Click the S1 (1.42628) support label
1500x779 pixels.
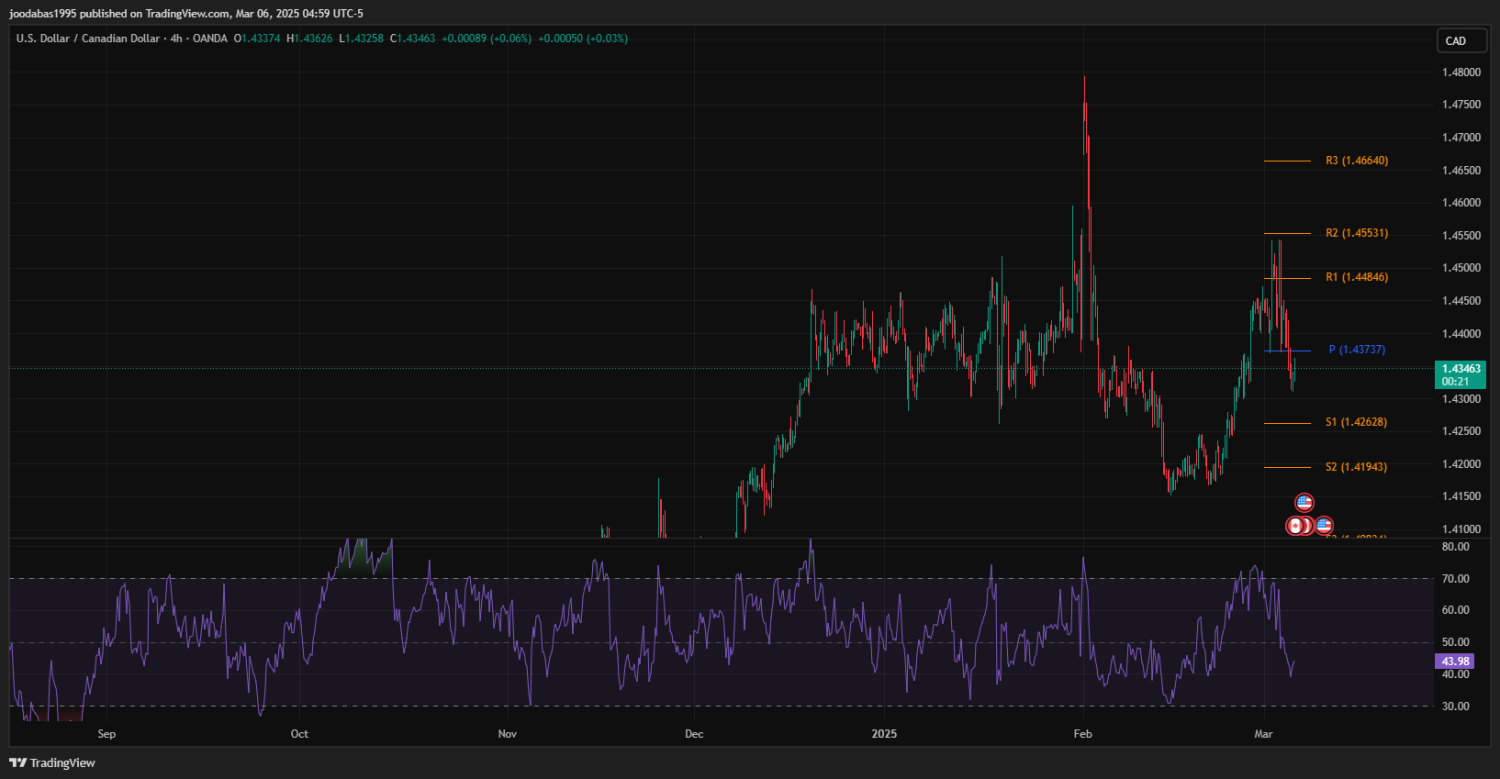[x=1356, y=423]
